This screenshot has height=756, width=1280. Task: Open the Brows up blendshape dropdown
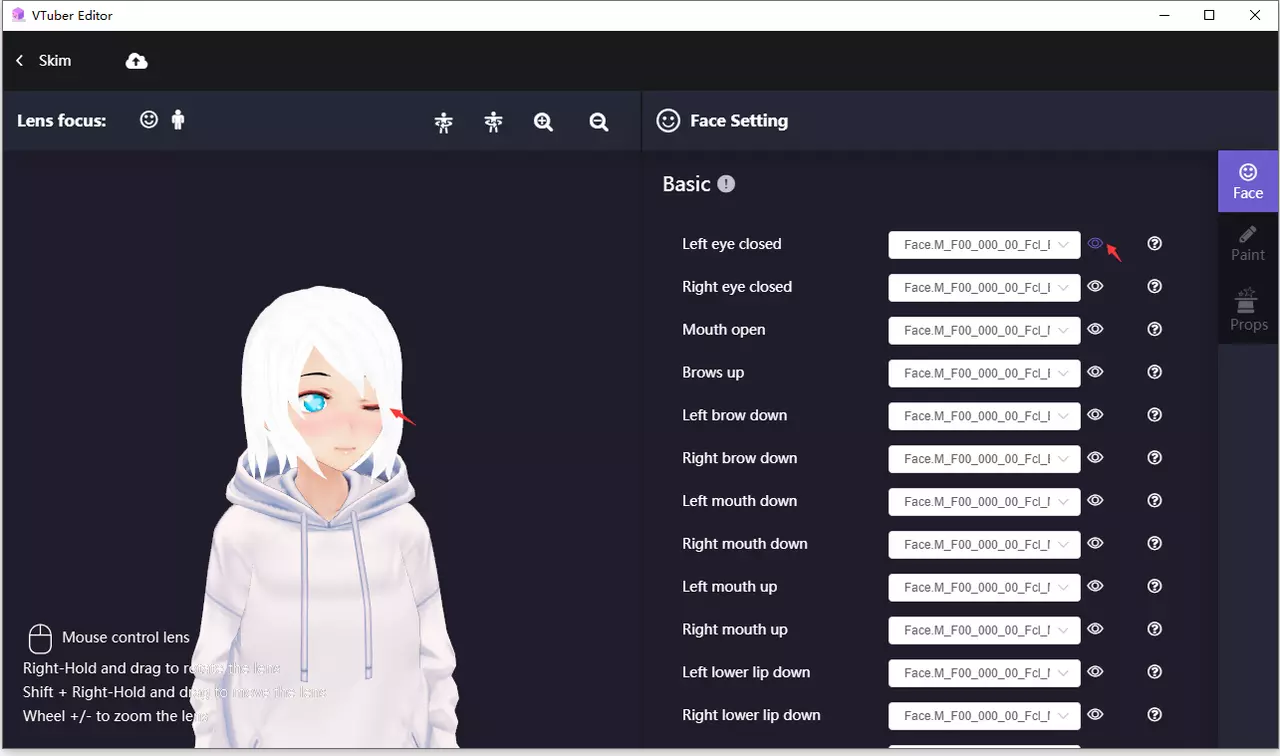pos(984,373)
